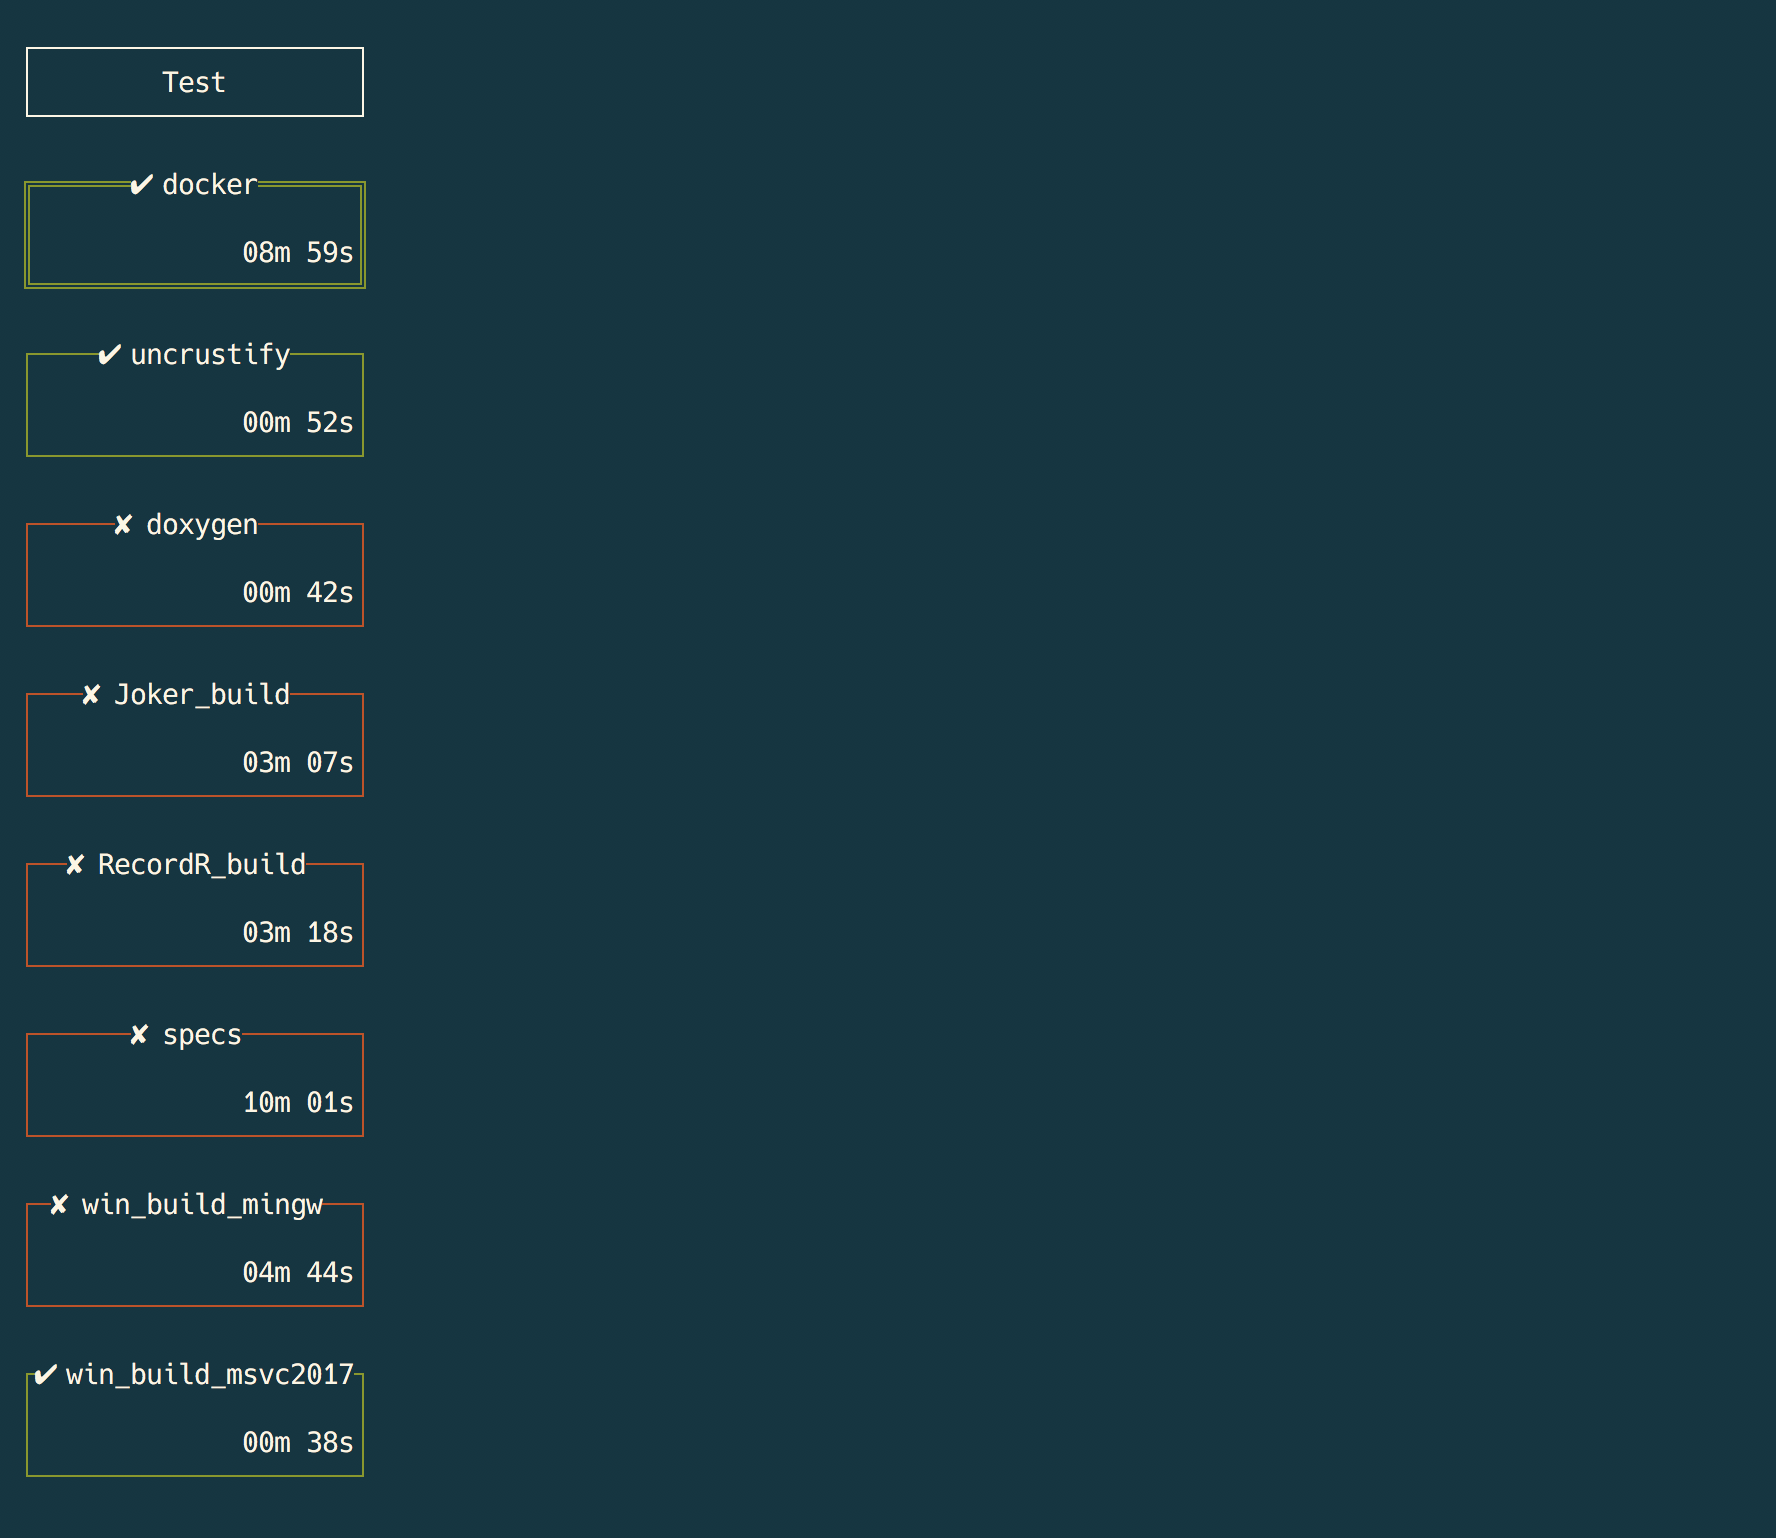Open the failed doxygen stage
1776x1538 pixels.
[195, 574]
